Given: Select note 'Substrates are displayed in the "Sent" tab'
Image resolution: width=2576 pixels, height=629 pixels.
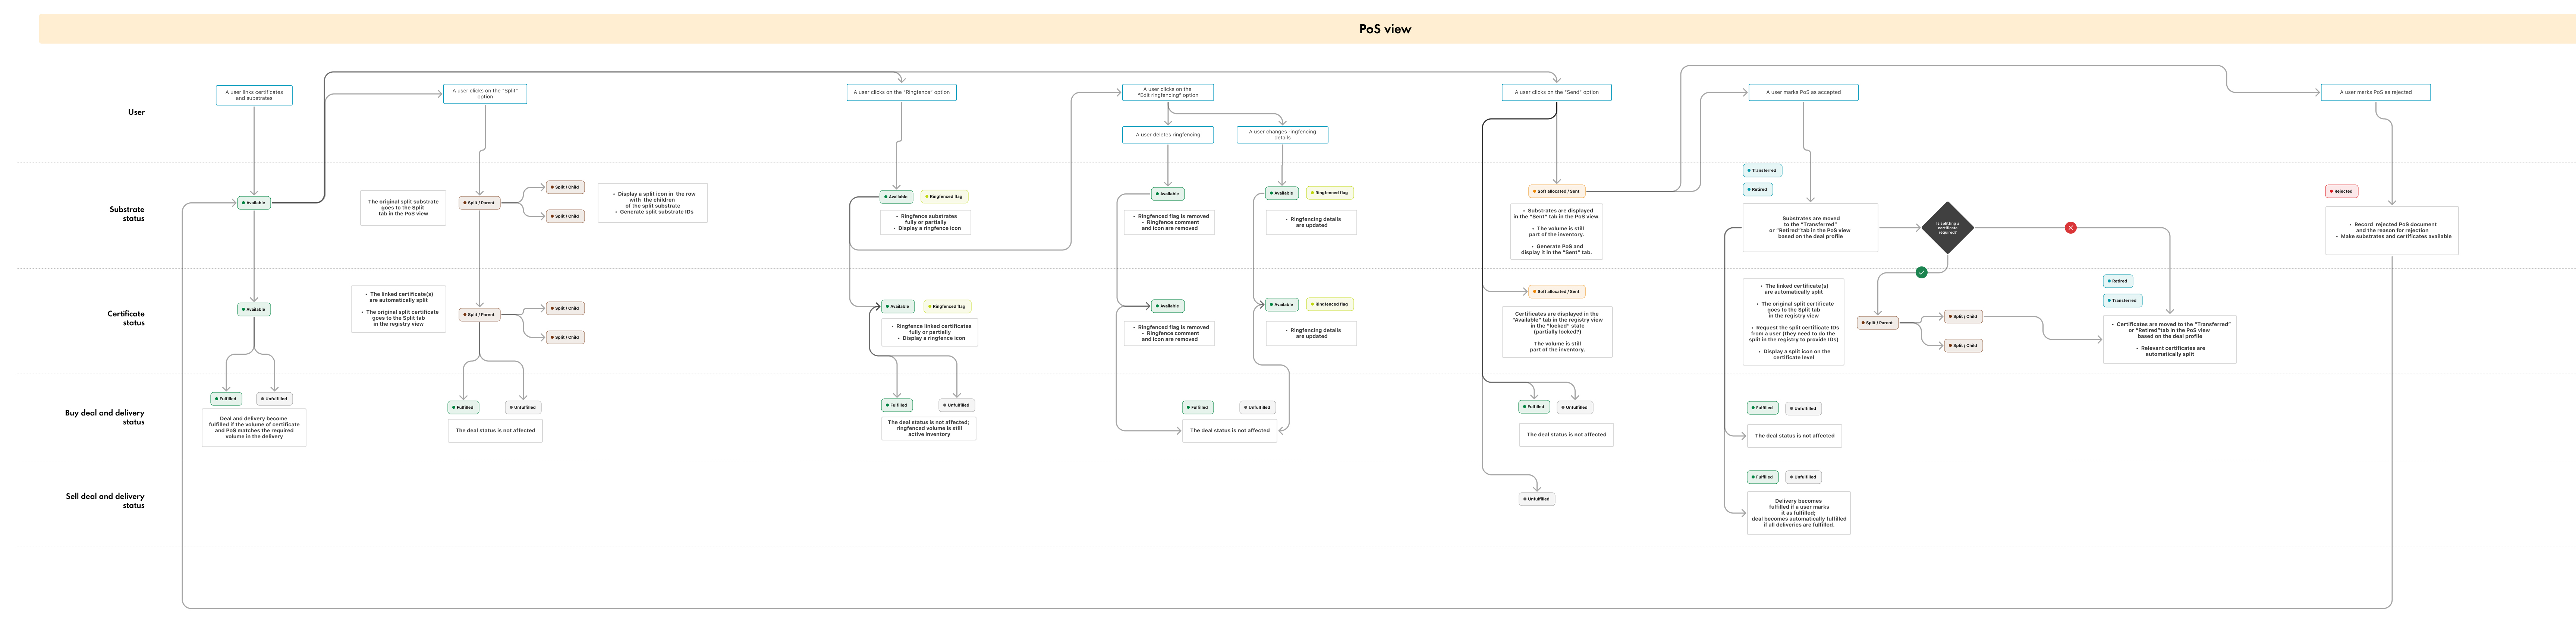Looking at the screenshot, I should 1556,232.
